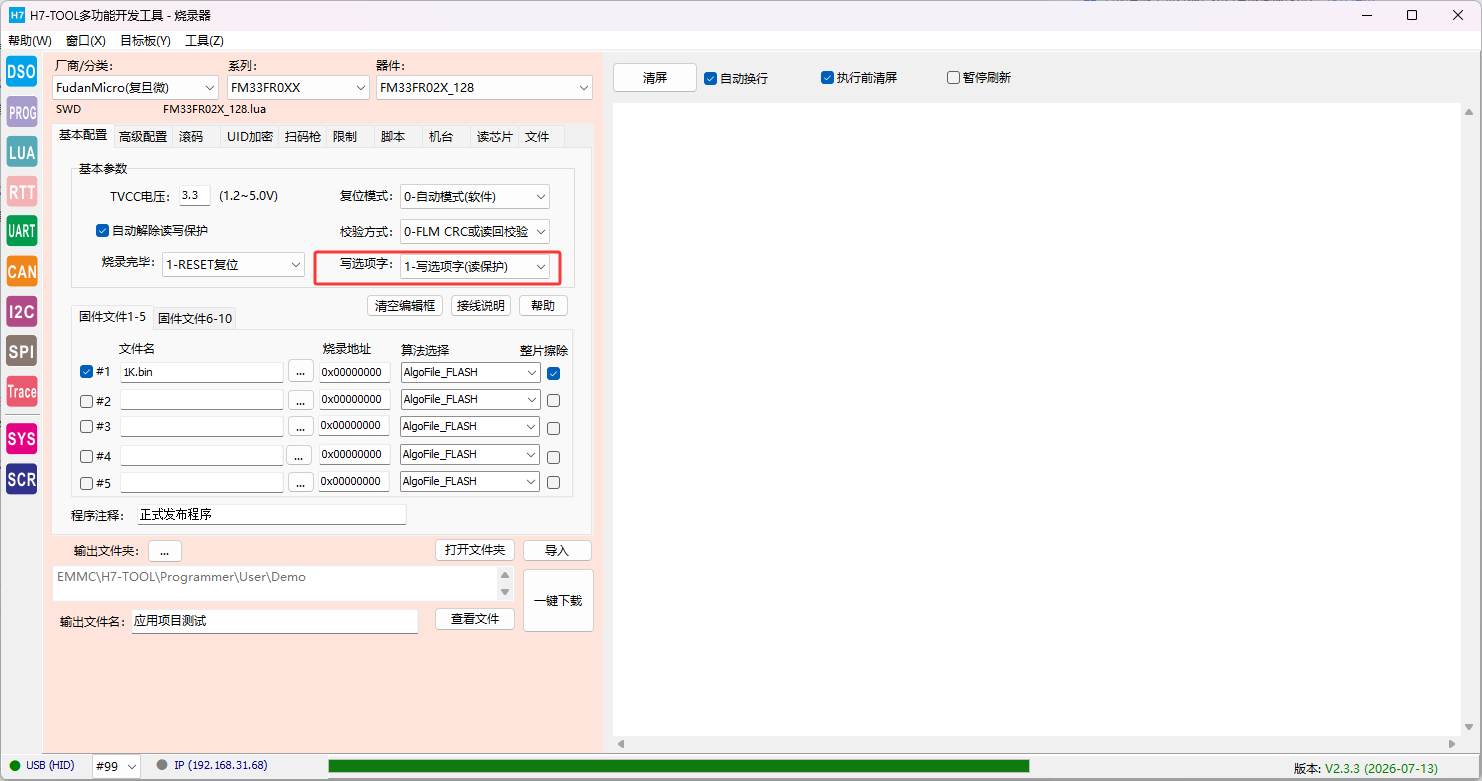Open the 器件 FM33FR02X_128 dropdown

(x=485, y=88)
